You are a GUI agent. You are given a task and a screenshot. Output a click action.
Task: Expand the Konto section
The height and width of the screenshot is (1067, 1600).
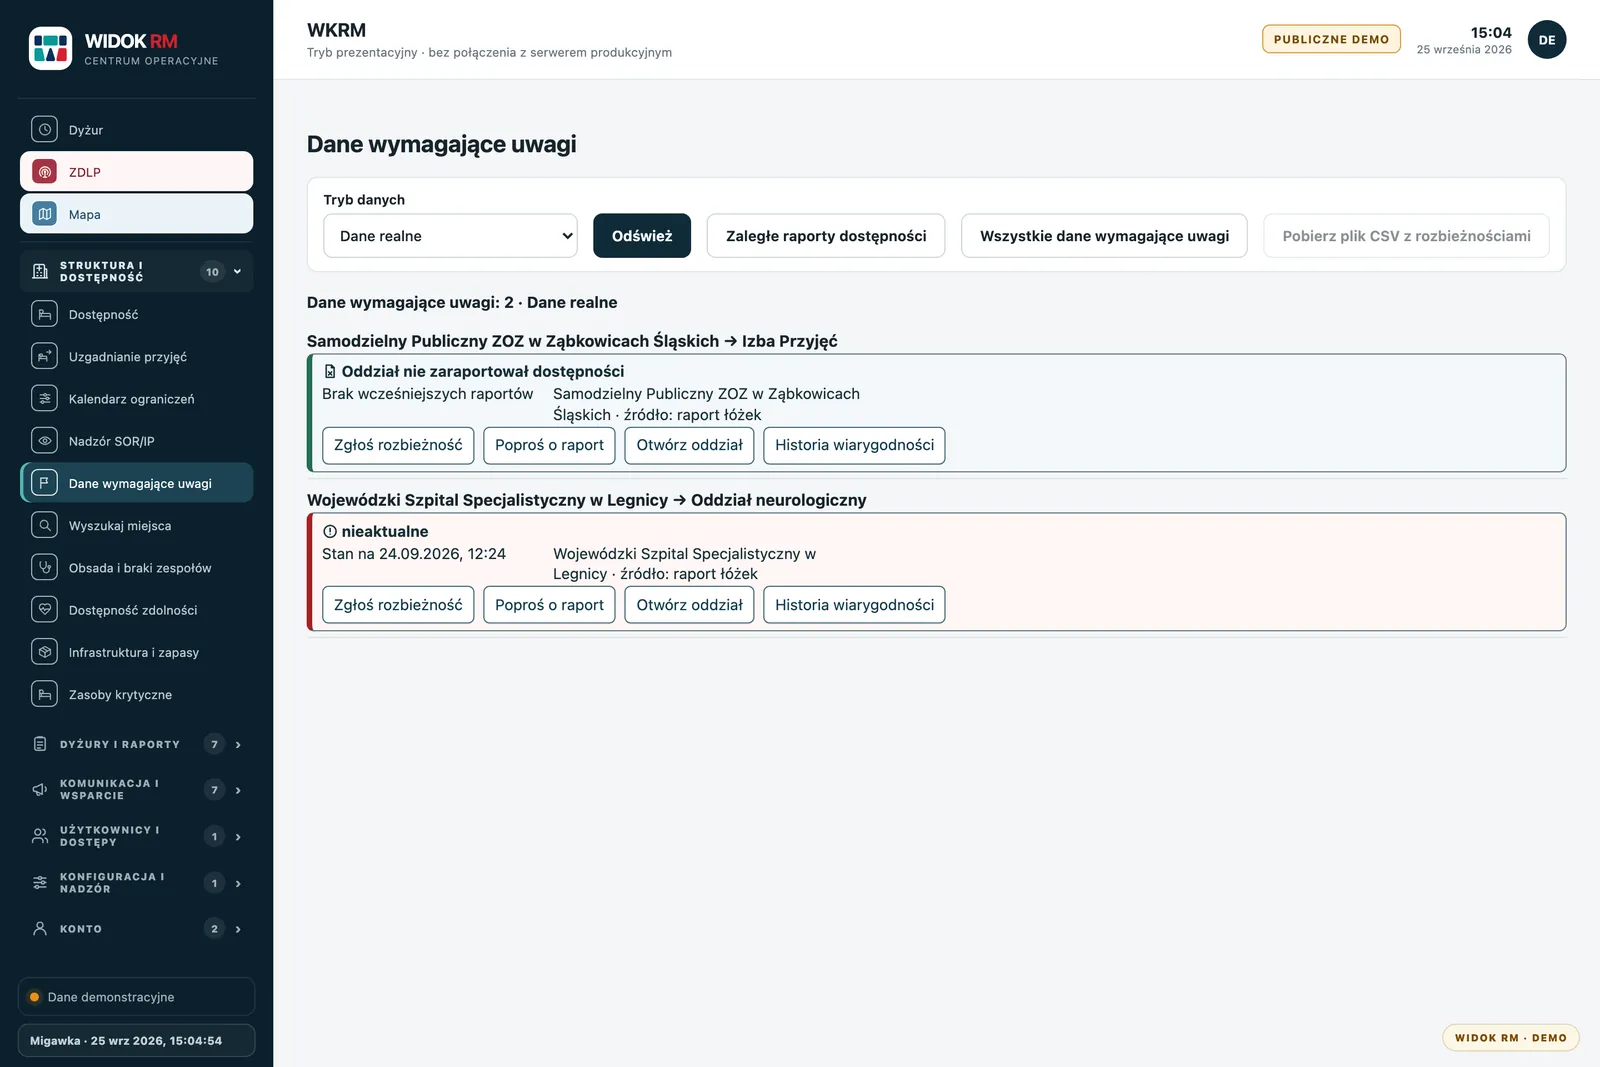pos(136,929)
